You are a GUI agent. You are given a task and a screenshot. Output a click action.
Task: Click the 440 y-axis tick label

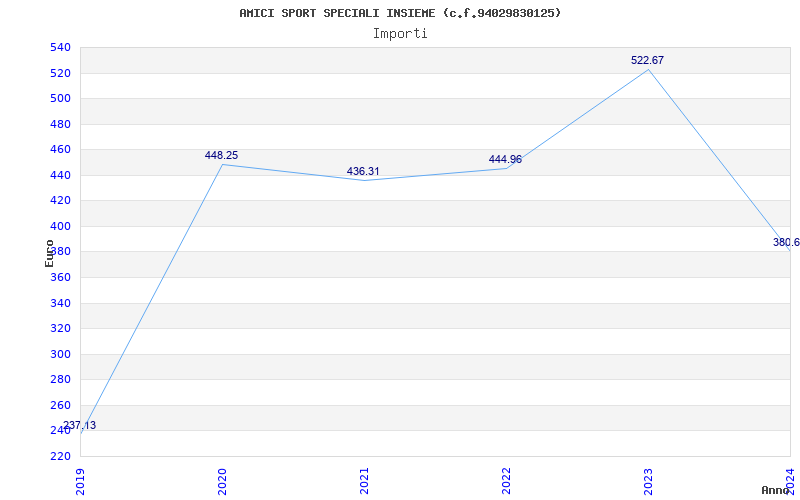tap(60, 175)
